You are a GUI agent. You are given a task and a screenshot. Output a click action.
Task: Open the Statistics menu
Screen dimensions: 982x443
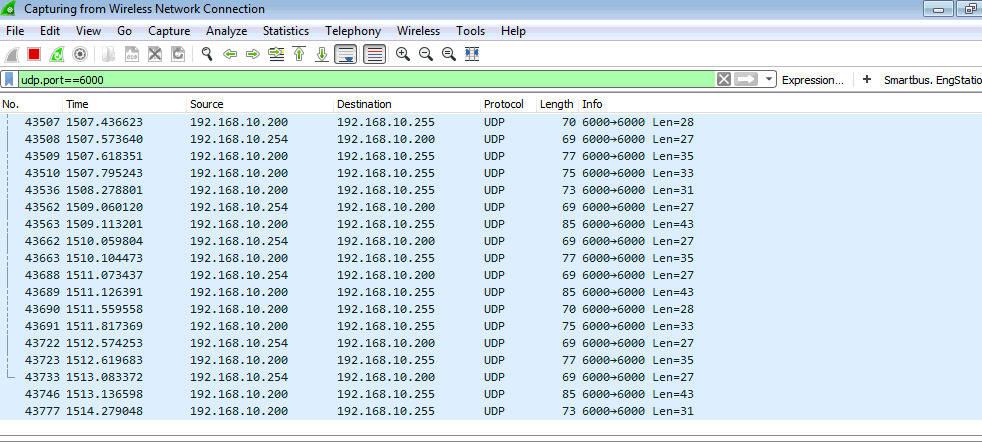[x=286, y=31]
